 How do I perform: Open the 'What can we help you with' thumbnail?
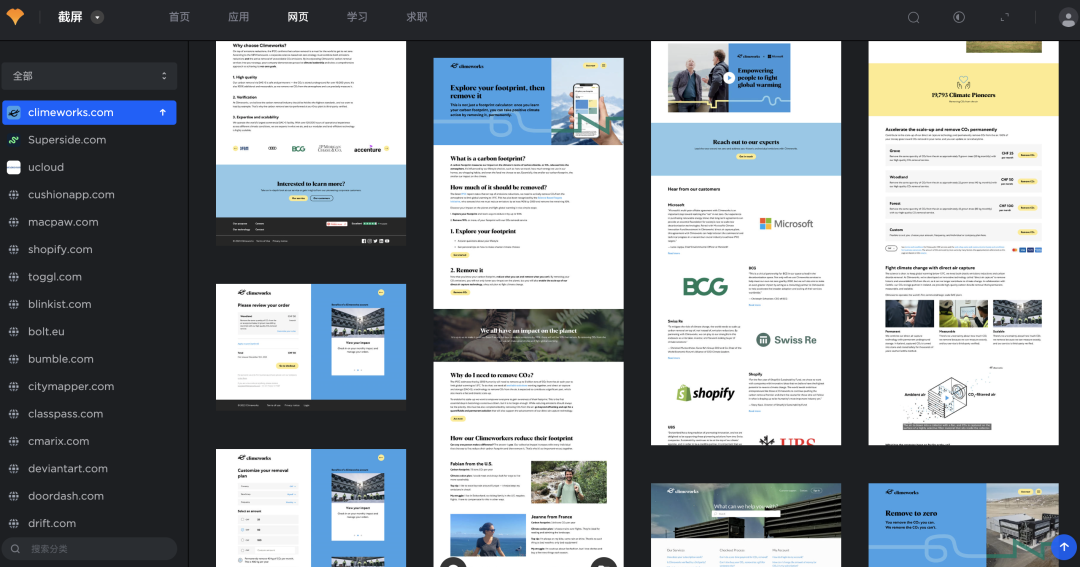(x=746, y=525)
